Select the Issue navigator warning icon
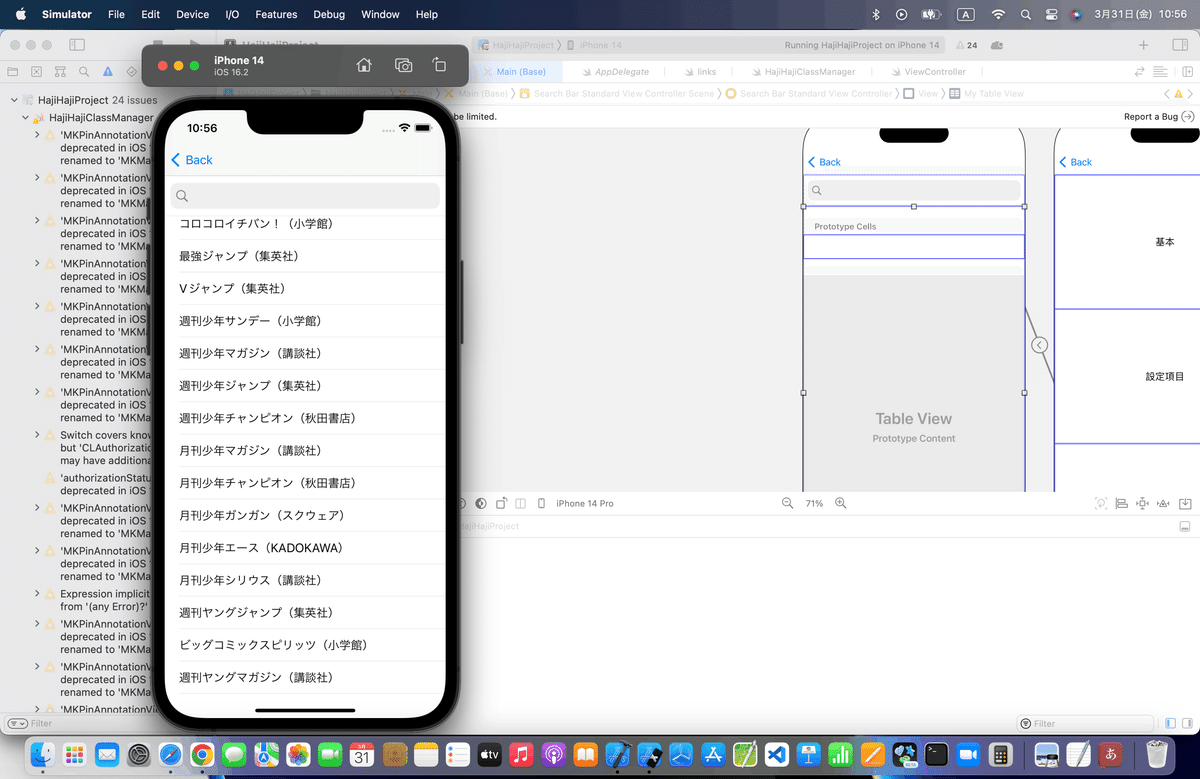The image size is (1200, 779). 108,72
